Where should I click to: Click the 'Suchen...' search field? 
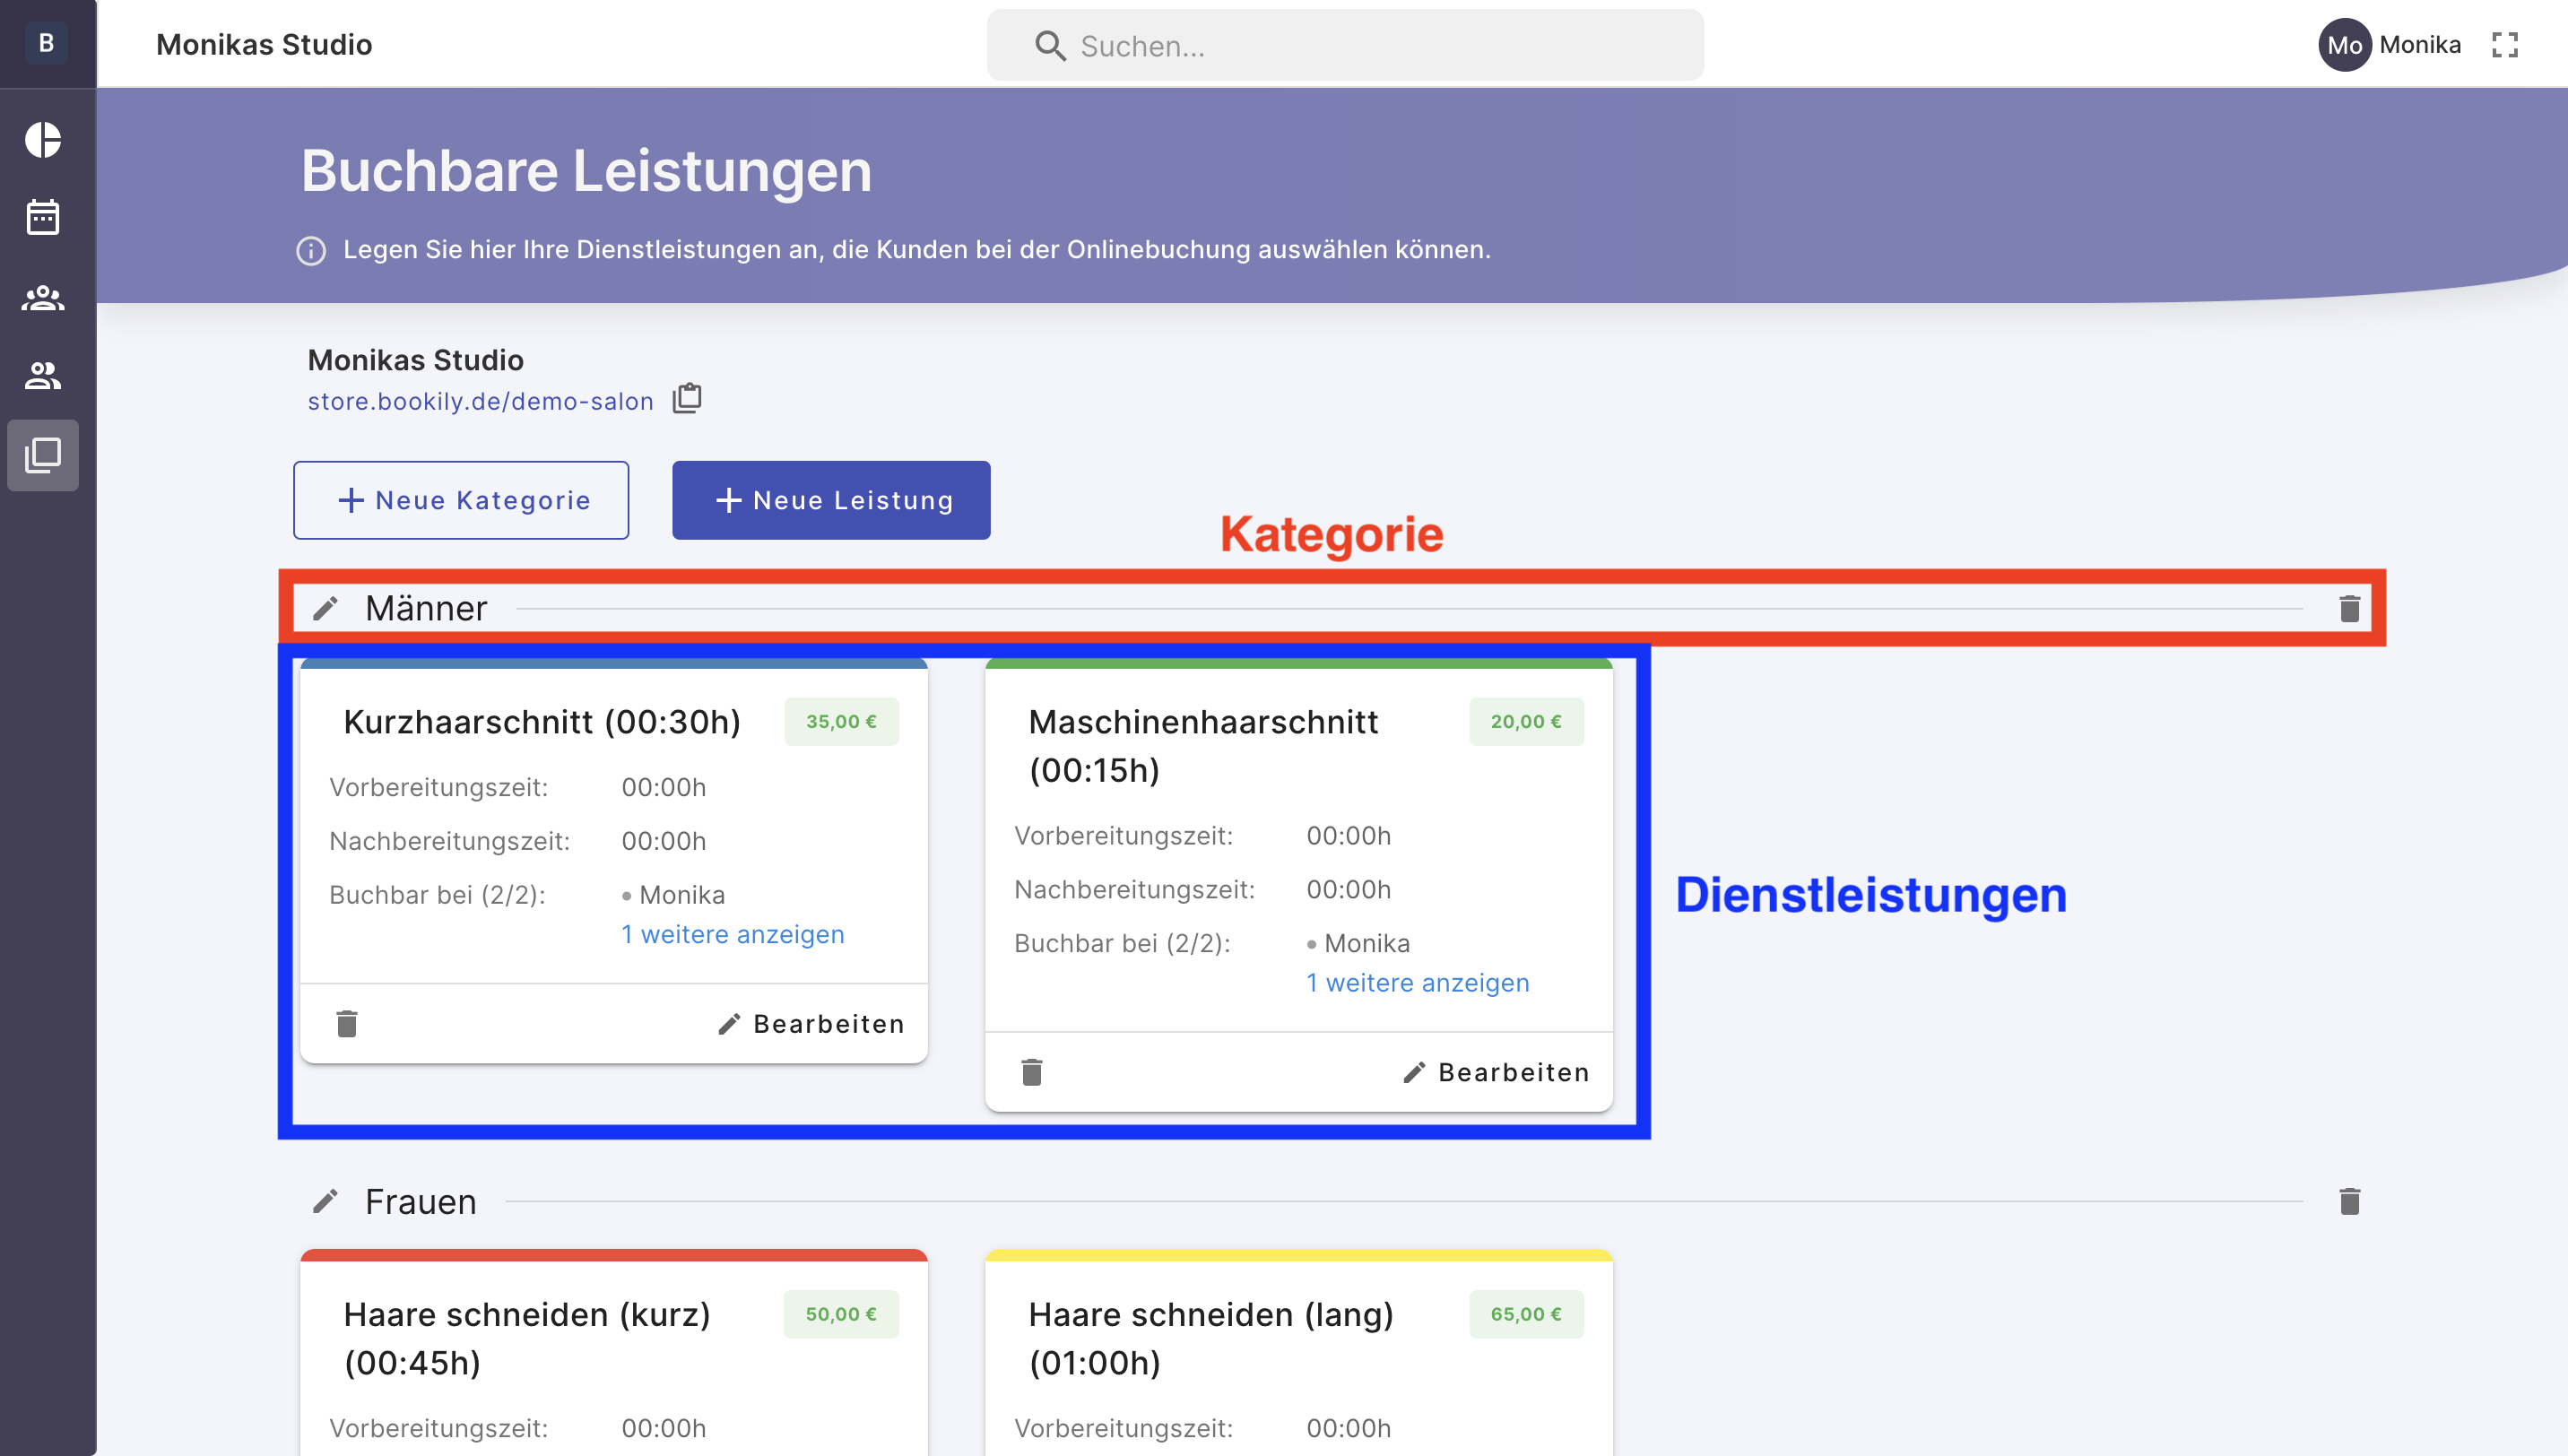tap(1344, 45)
